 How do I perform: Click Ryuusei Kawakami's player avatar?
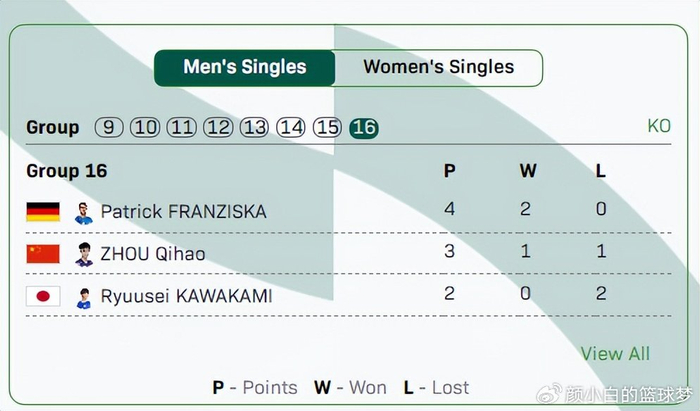point(83,297)
